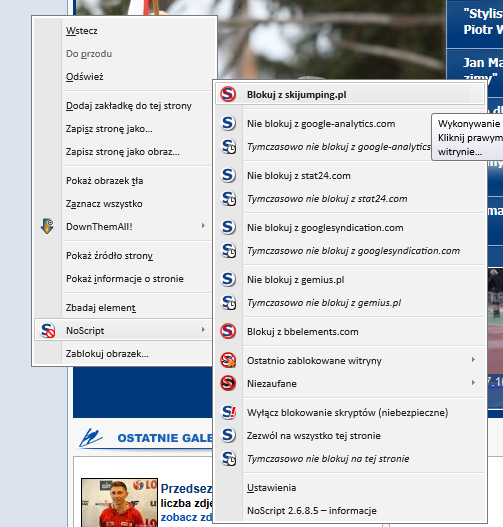Open the gallery thumbnail of man in red jersey
503x527 pixels.
pos(119,502)
